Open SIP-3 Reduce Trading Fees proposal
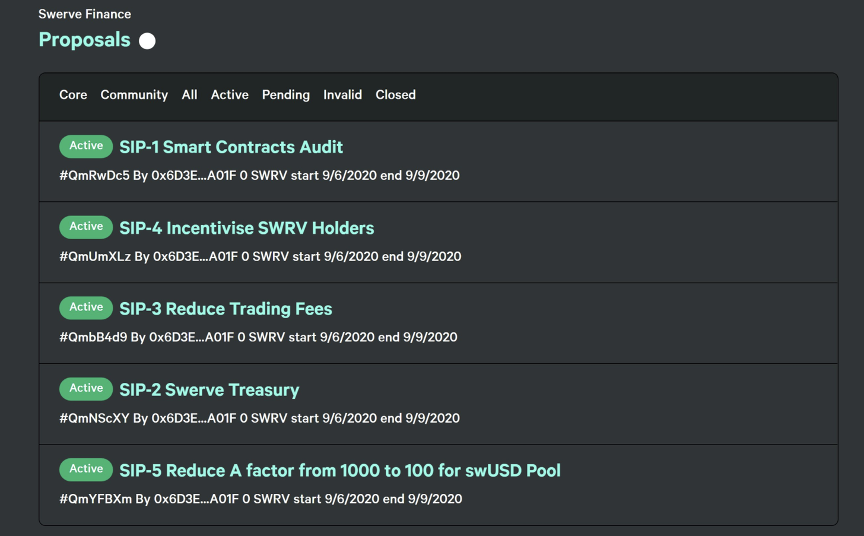Screen dimensions: 864x536 tap(225, 309)
